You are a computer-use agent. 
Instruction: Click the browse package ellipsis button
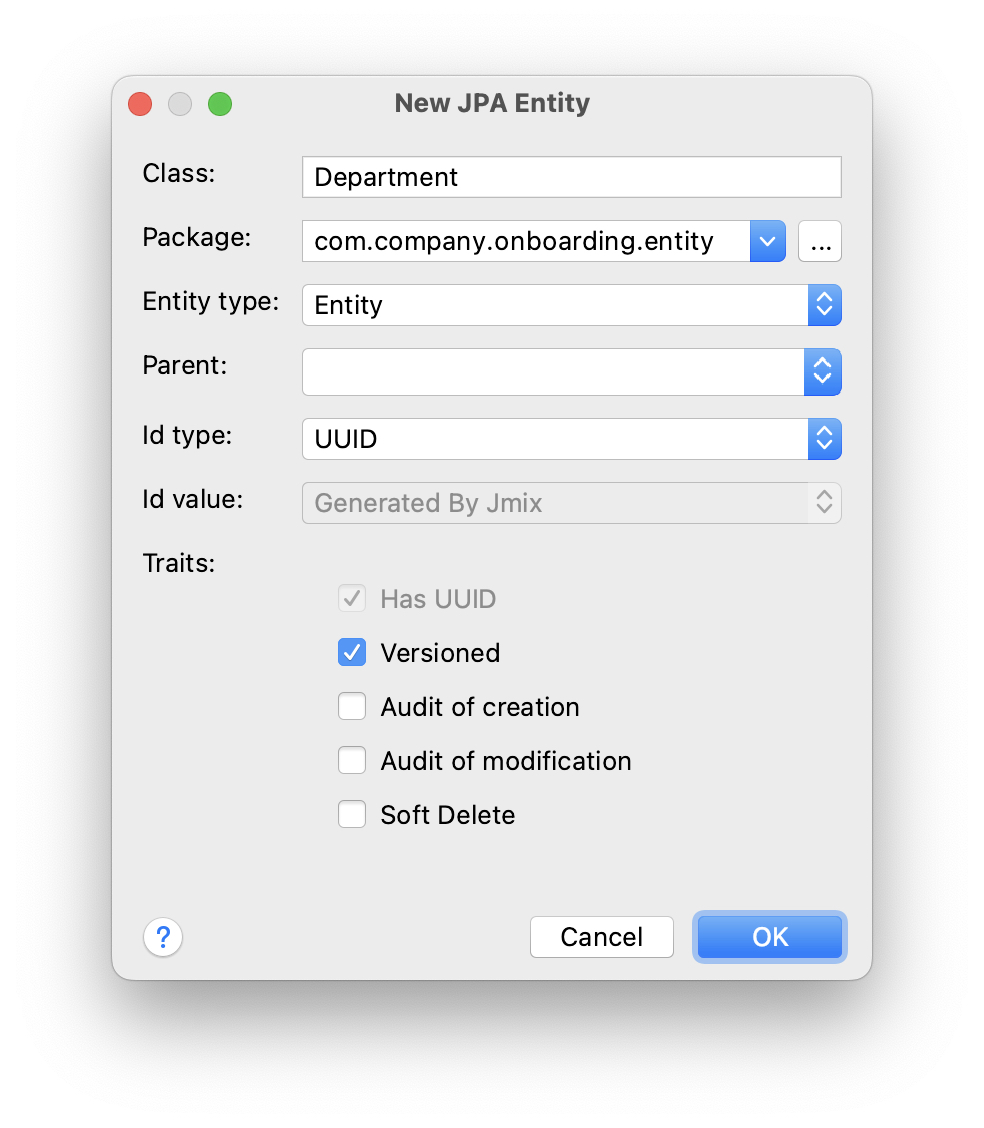(820, 241)
